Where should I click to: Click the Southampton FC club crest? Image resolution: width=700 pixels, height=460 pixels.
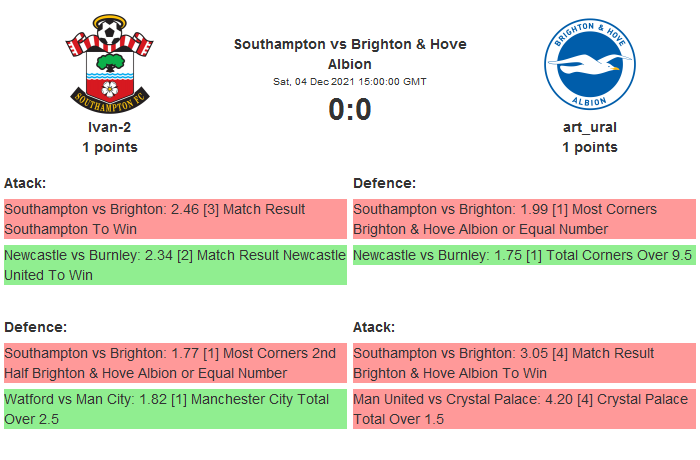coord(110,62)
